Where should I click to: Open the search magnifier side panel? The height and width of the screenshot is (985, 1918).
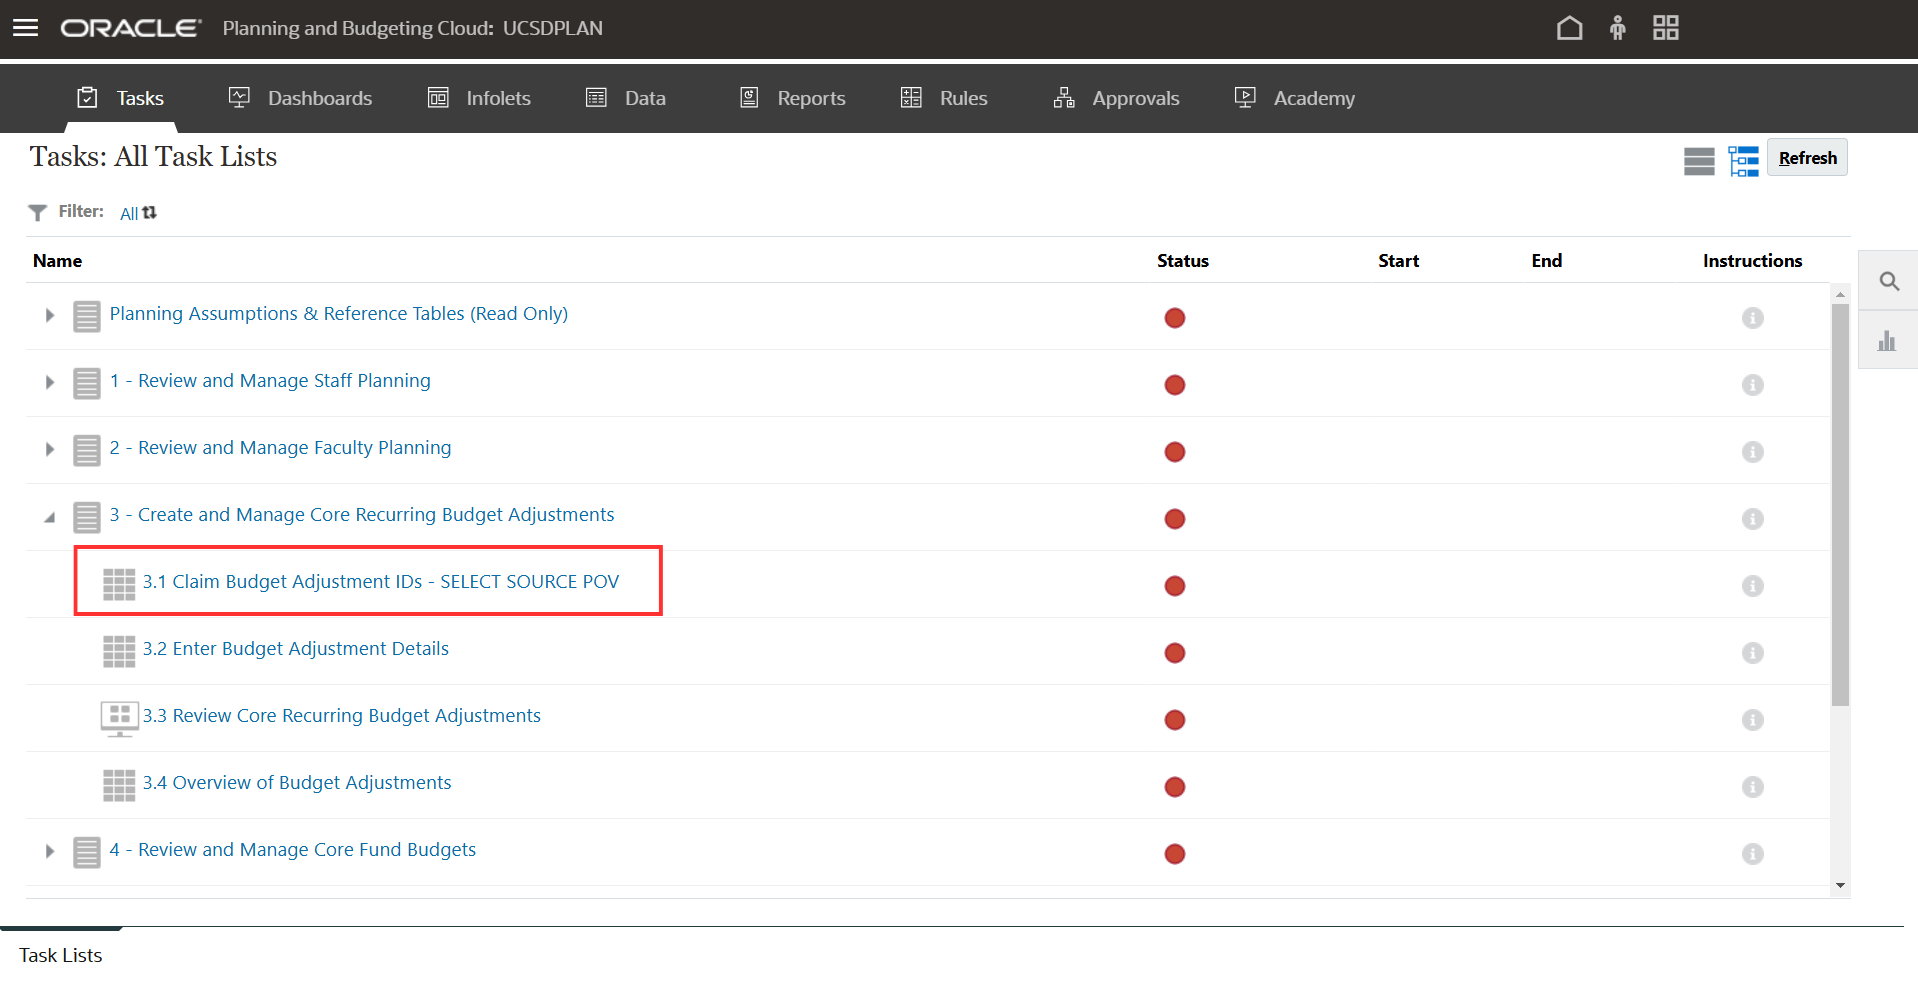[x=1889, y=281]
